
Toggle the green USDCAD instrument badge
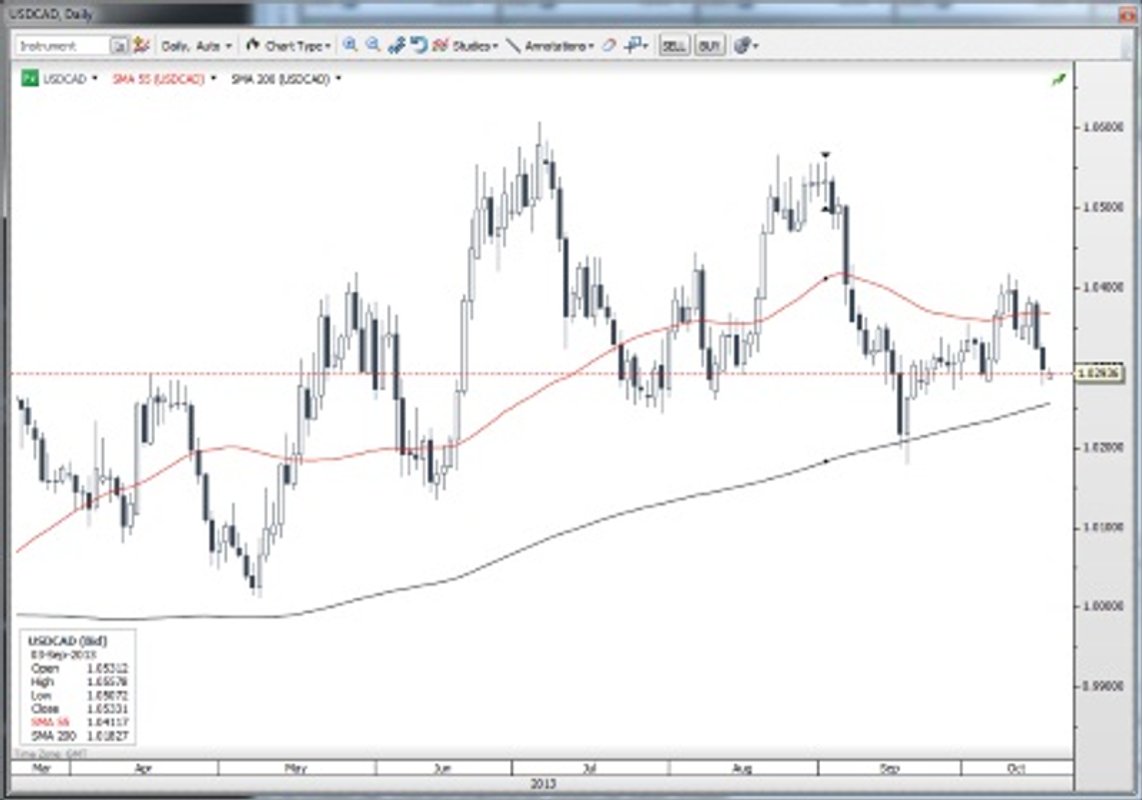click(30, 79)
